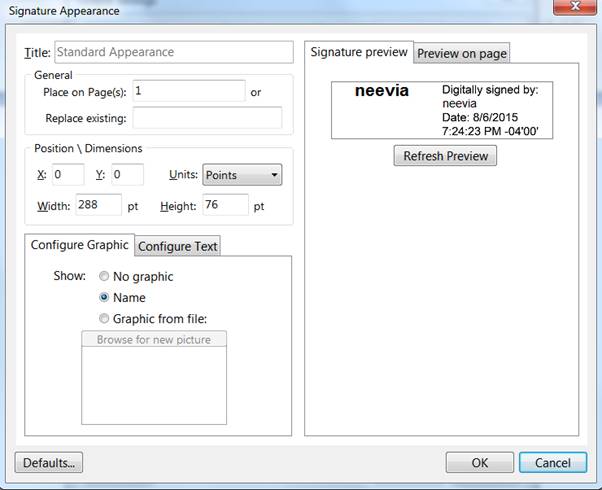Switch to the Configure Text tab
The width and height of the screenshot is (602, 490).
[x=177, y=246]
